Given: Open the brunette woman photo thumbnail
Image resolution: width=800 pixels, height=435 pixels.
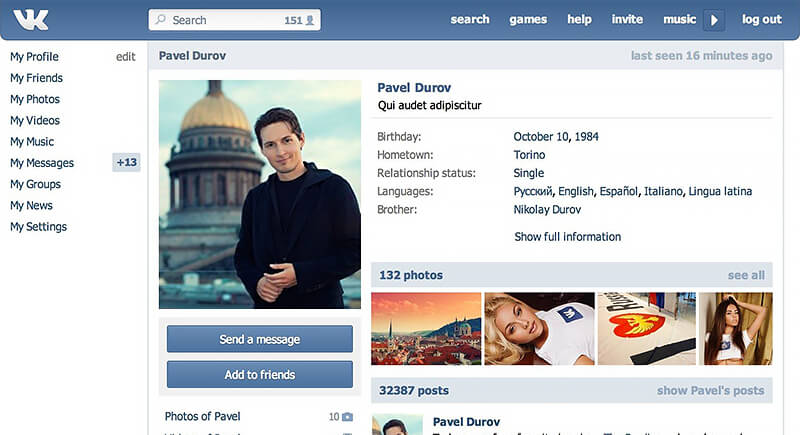Looking at the screenshot, I should (736, 328).
